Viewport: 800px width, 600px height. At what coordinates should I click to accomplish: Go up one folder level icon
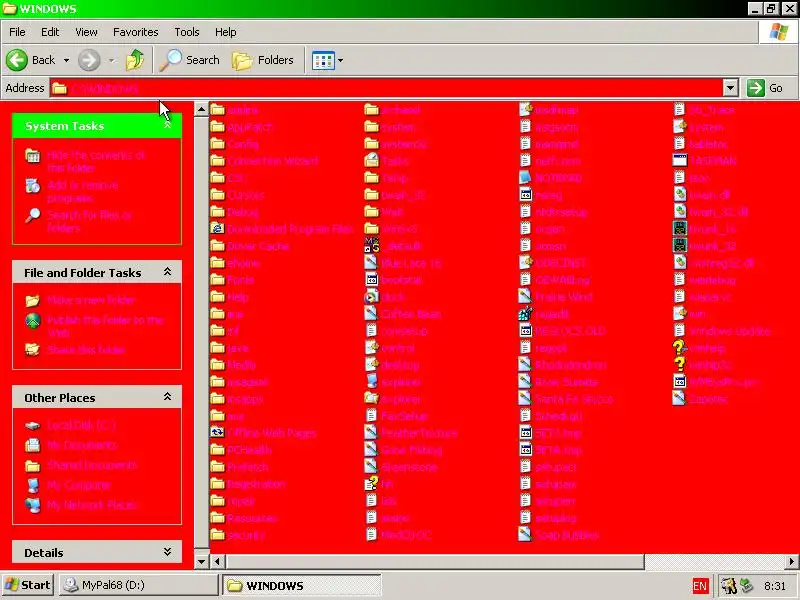point(135,60)
